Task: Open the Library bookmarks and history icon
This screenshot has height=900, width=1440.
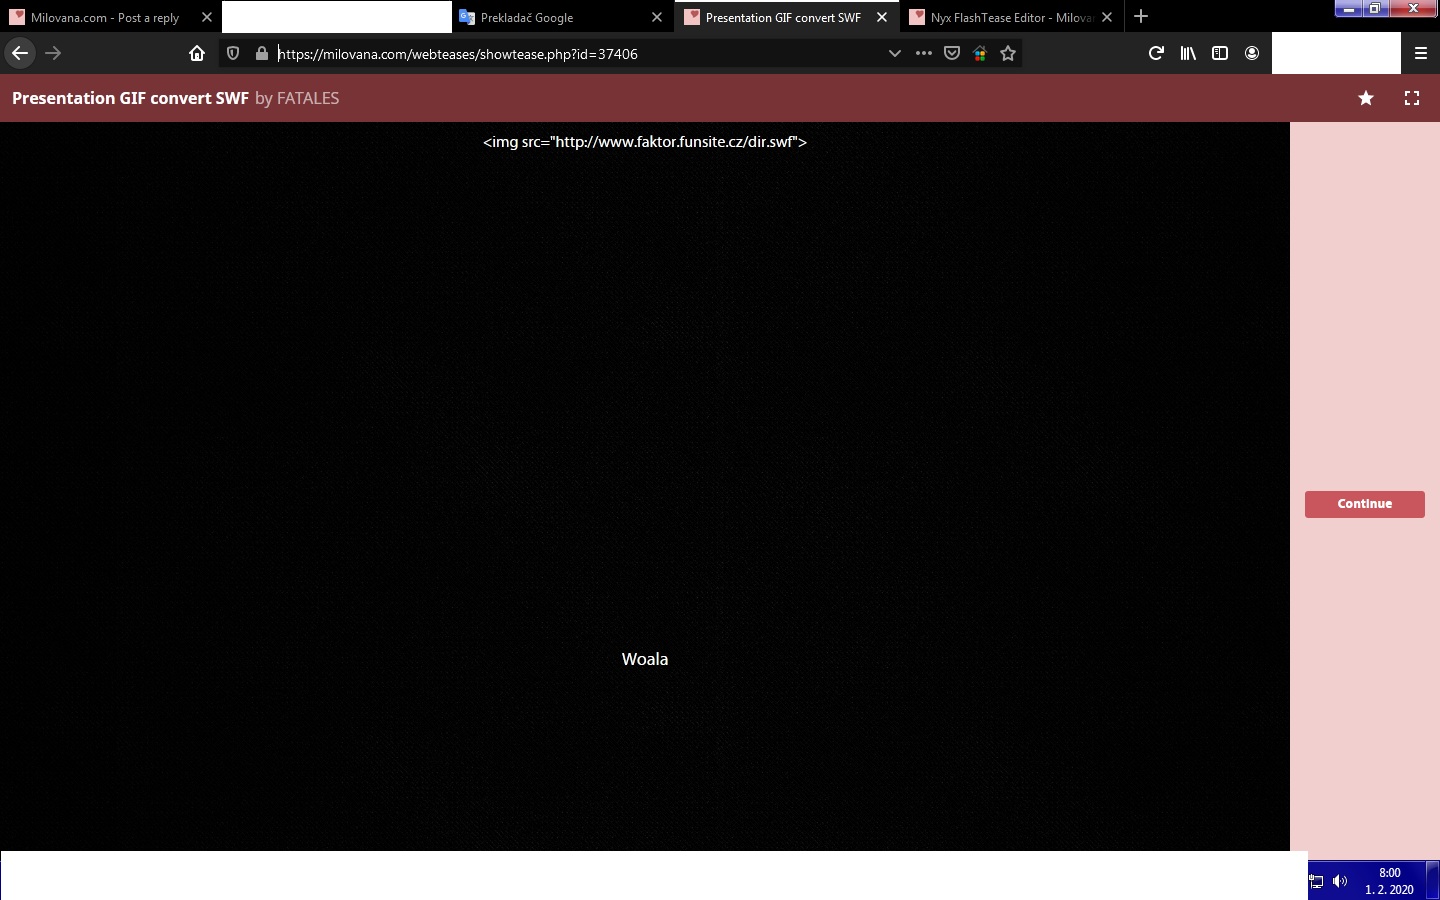Action: [1188, 53]
